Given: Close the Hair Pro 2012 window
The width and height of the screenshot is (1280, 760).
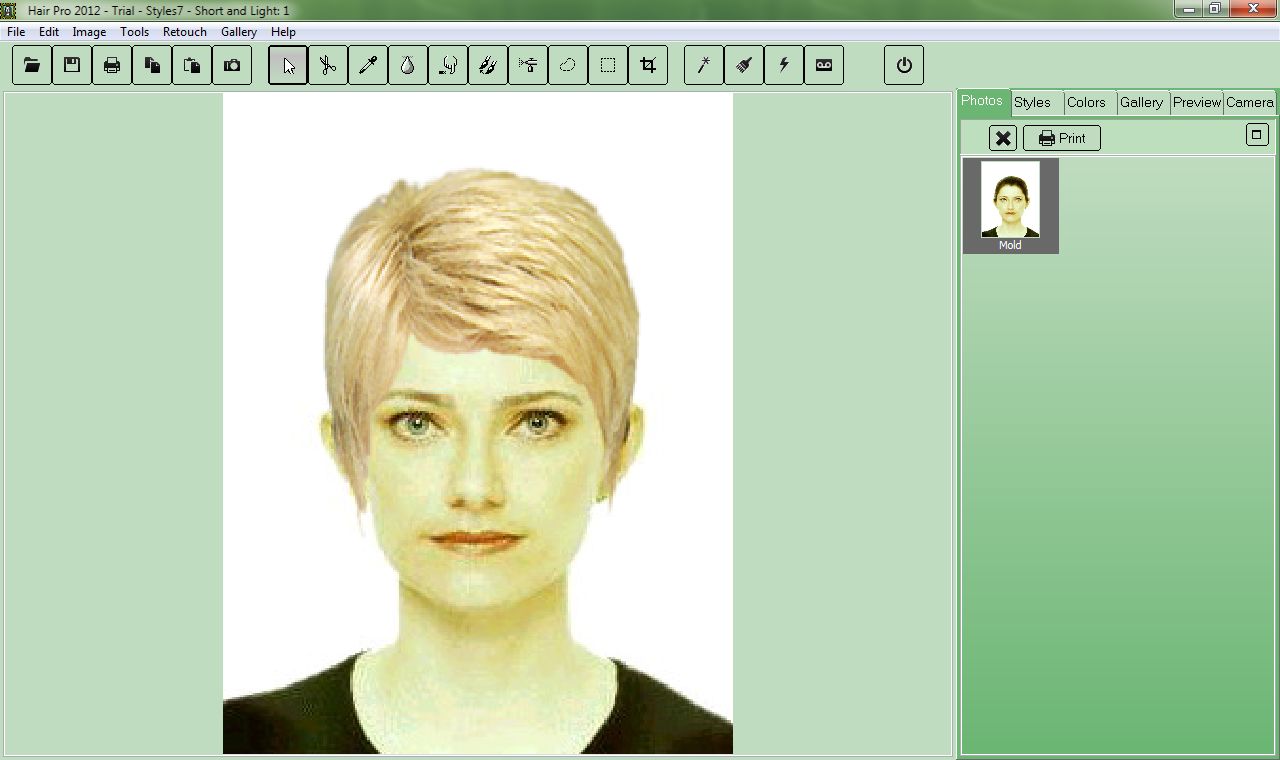Looking at the screenshot, I should pos(1252,9).
